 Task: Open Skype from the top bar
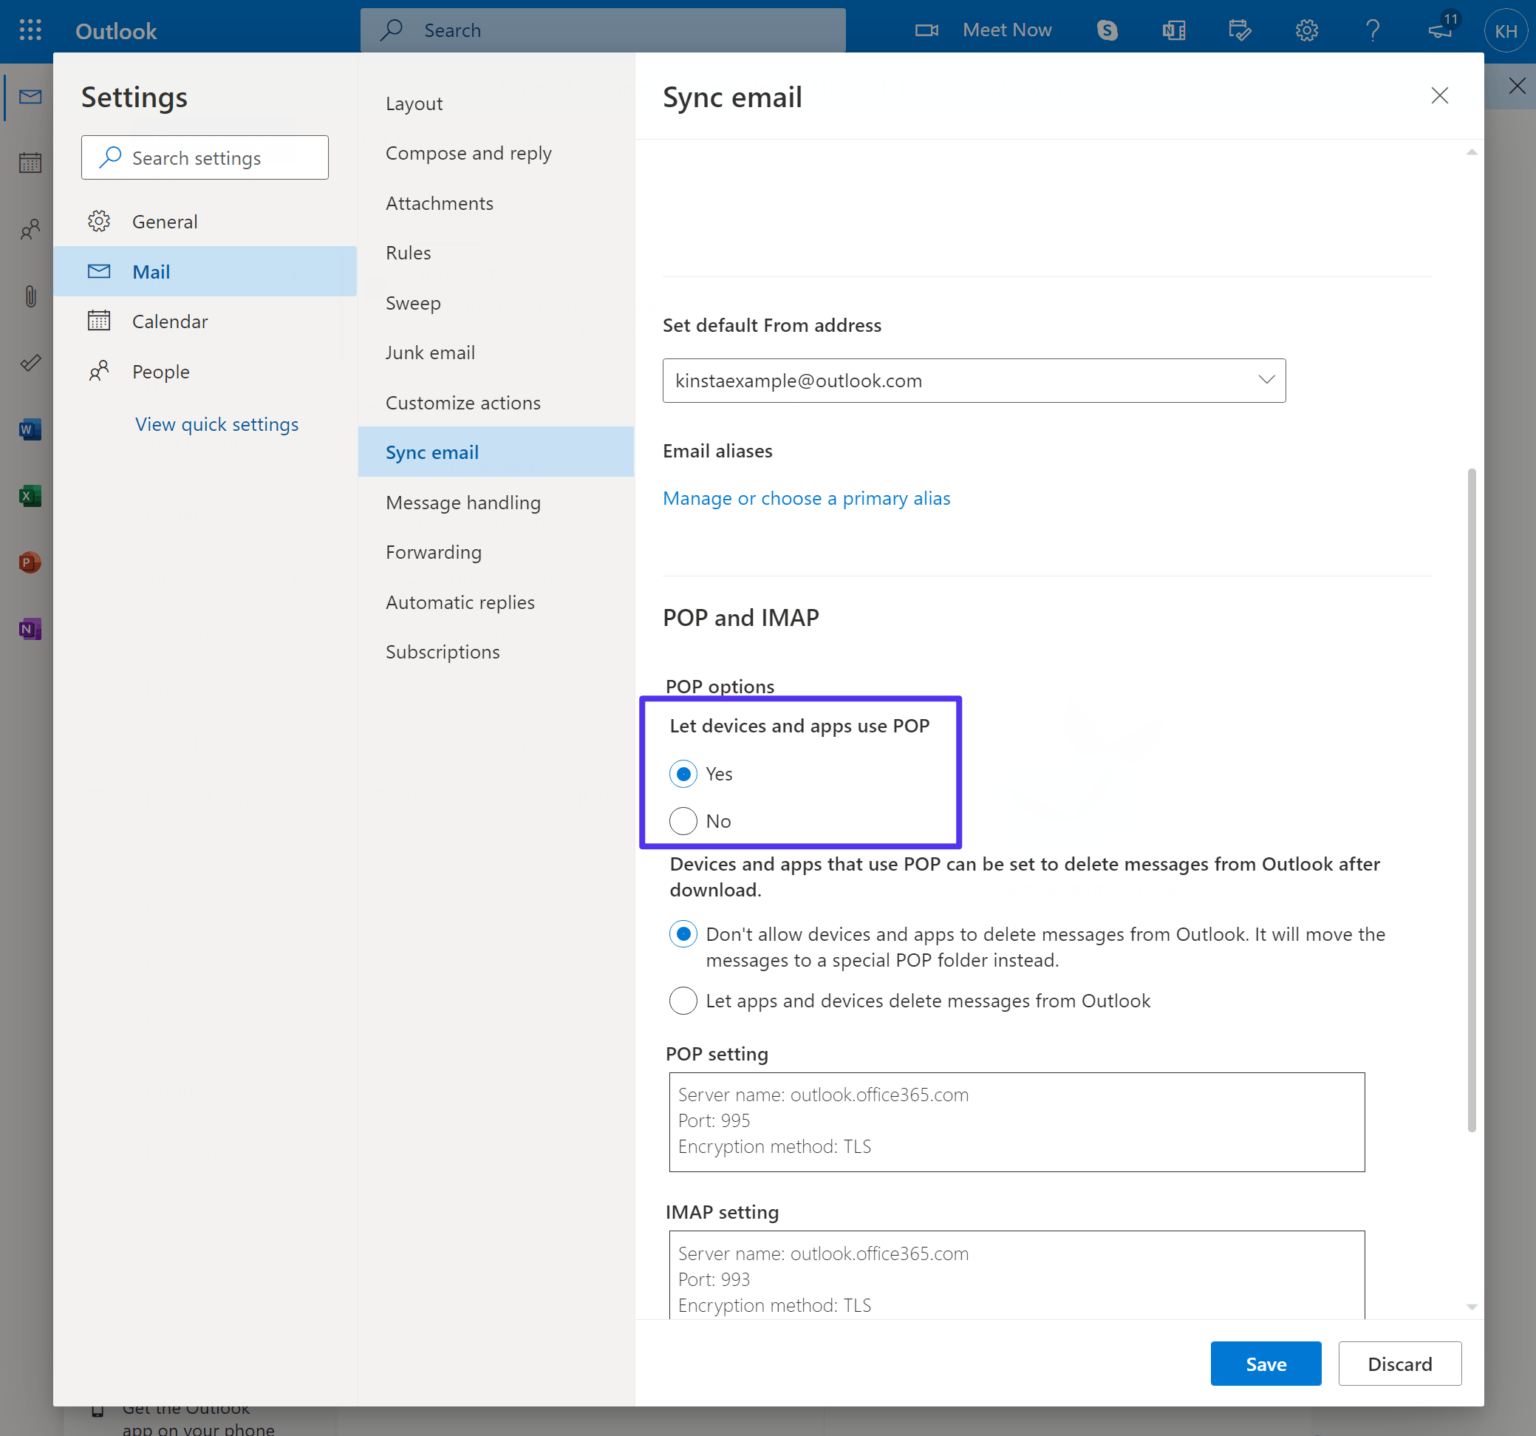[x=1107, y=30]
